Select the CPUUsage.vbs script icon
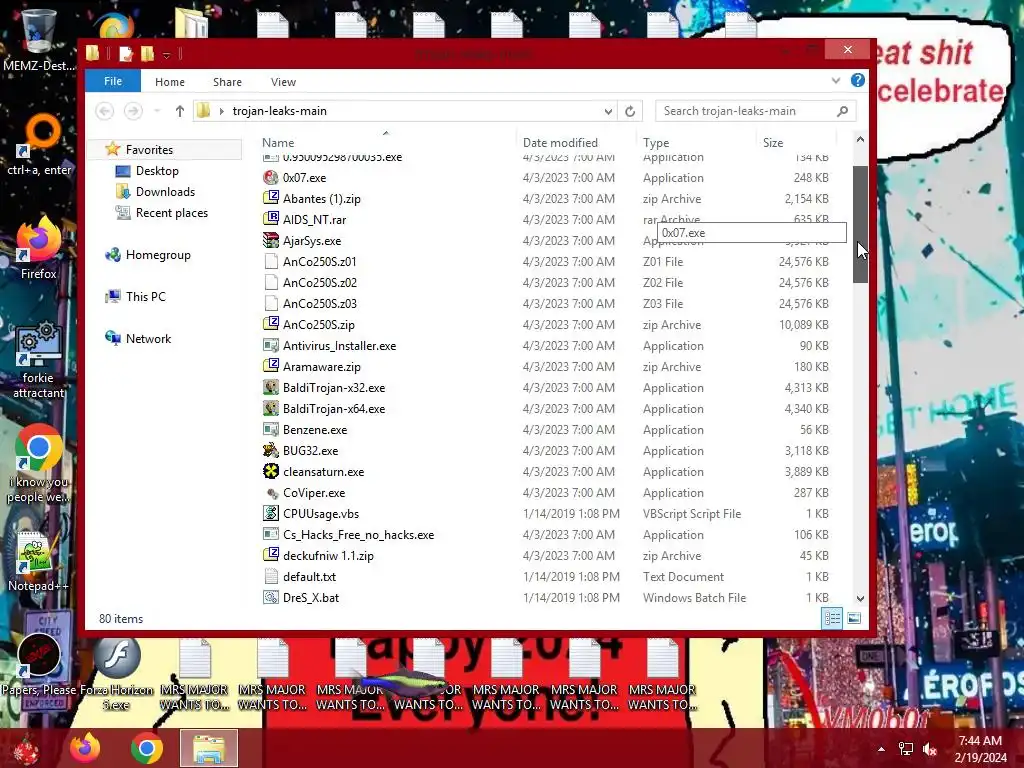1024x768 pixels. coord(270,513)
